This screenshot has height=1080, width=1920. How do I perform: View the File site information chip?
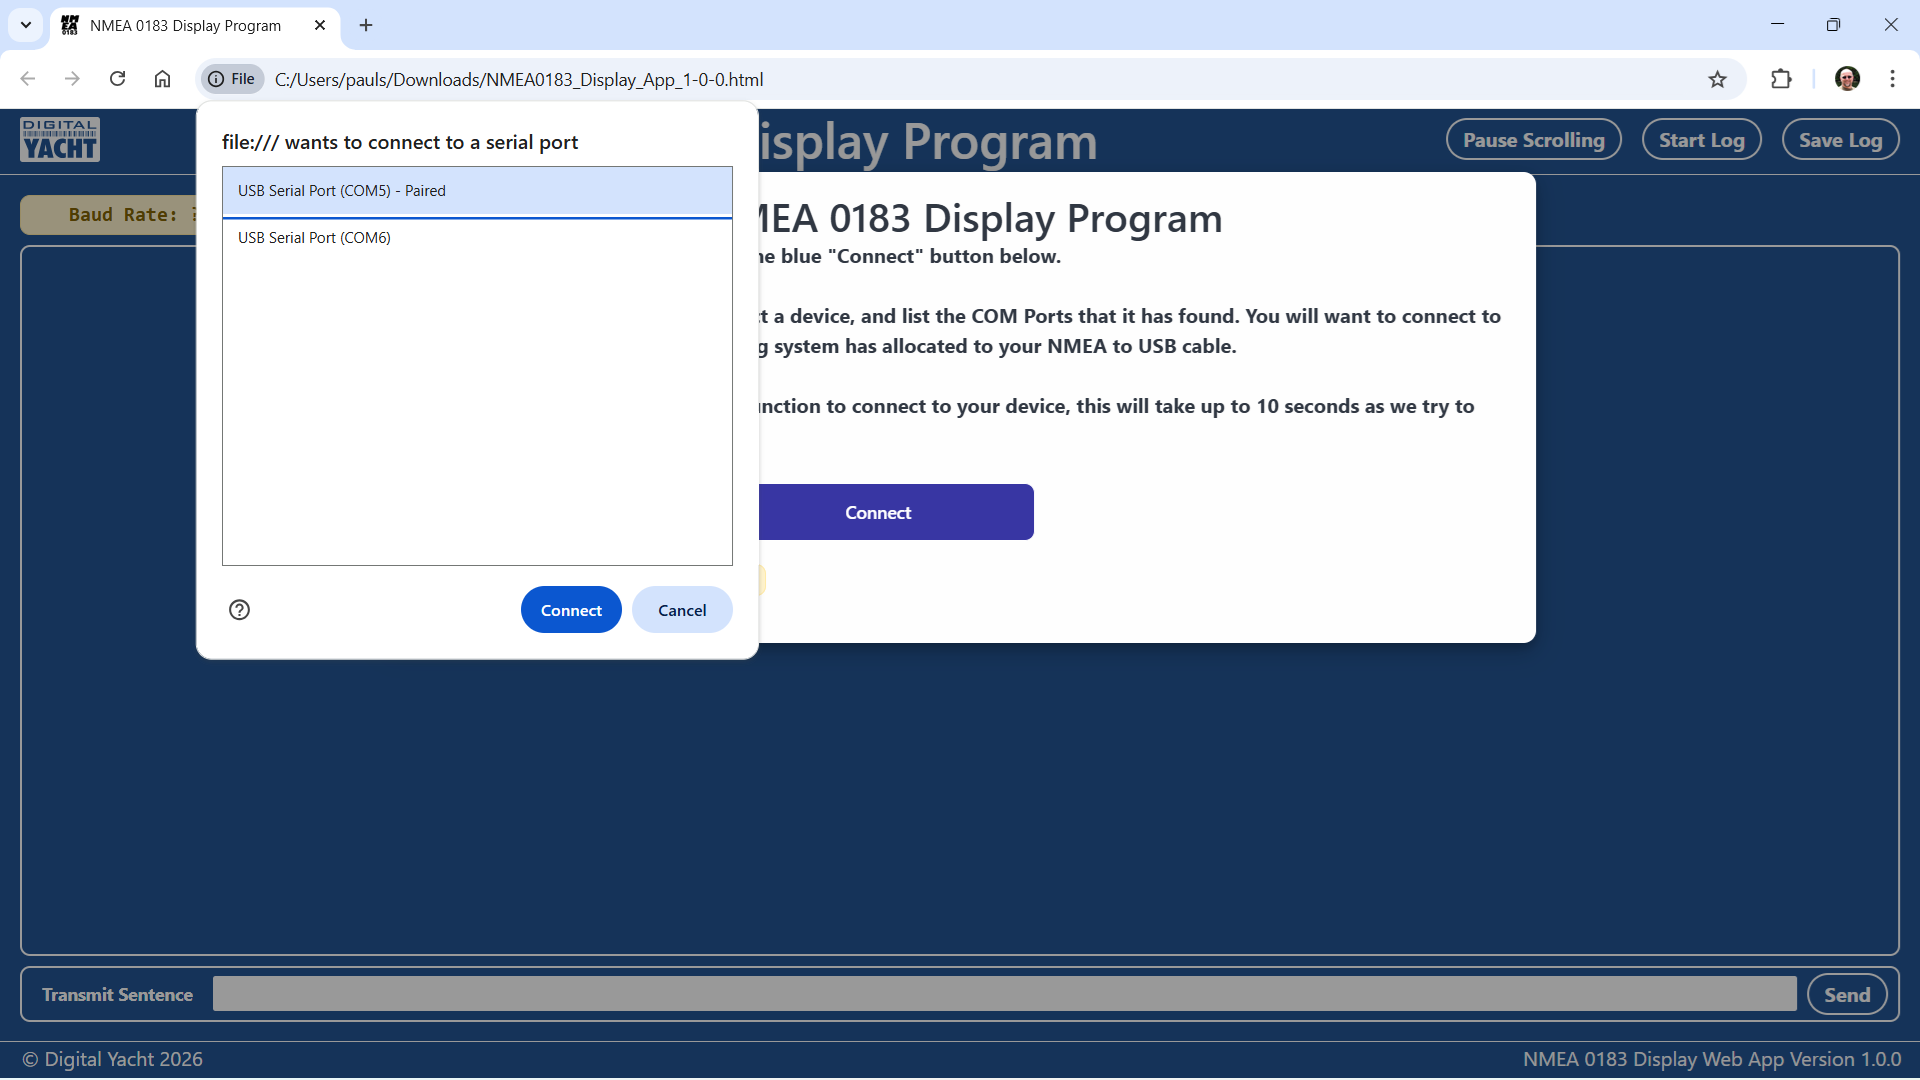click(x=231, y=79)
